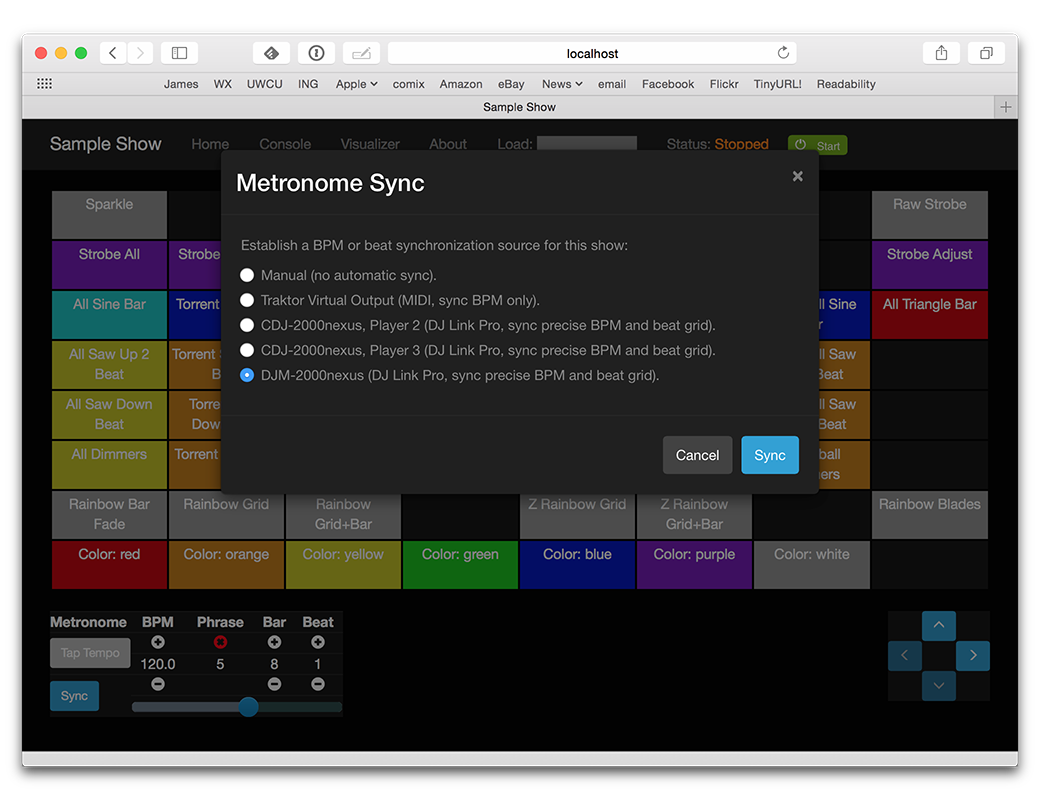Click the green Start button
1040x800 pixels.
(x=817, y=145)
